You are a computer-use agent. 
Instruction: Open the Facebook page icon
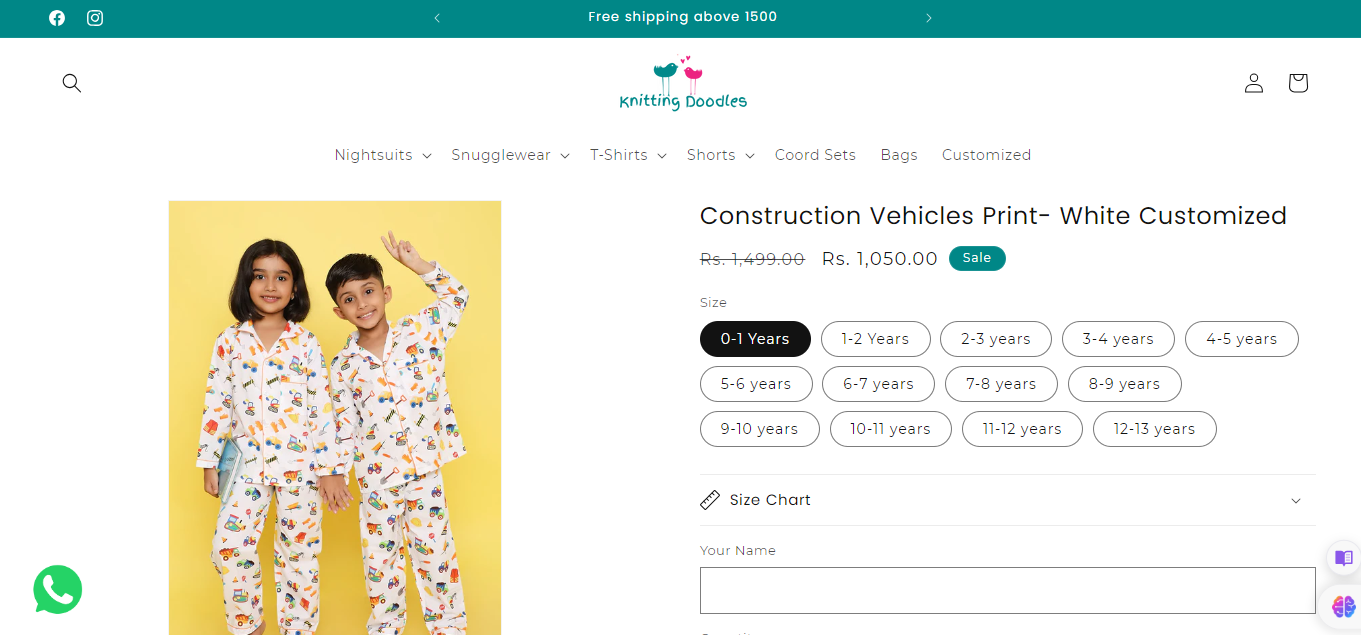[x=57, y=18]
